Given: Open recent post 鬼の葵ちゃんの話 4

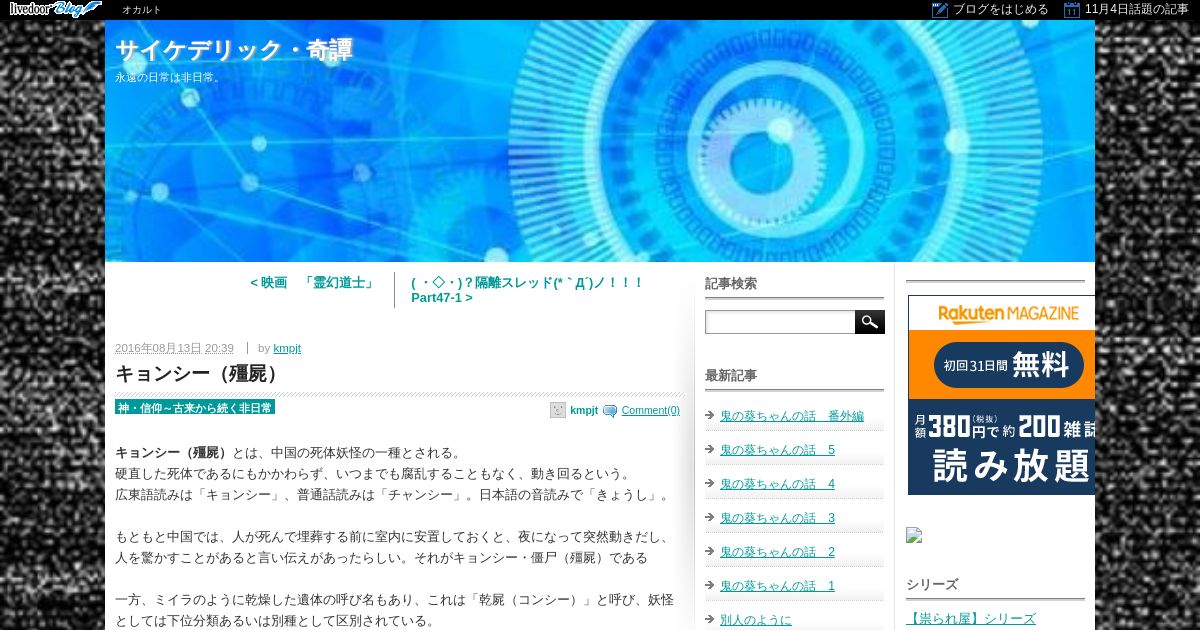Looking at the screenshot, I should pyautogui.click(x=777, y=484).
